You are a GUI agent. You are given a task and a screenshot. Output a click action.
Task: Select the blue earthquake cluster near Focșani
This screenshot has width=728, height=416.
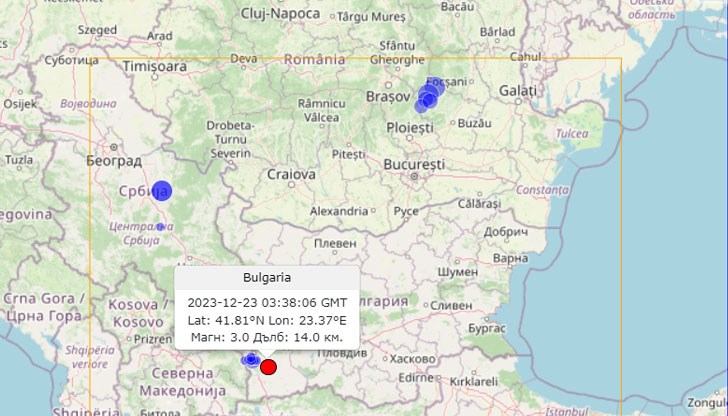(x=429, y=95)
